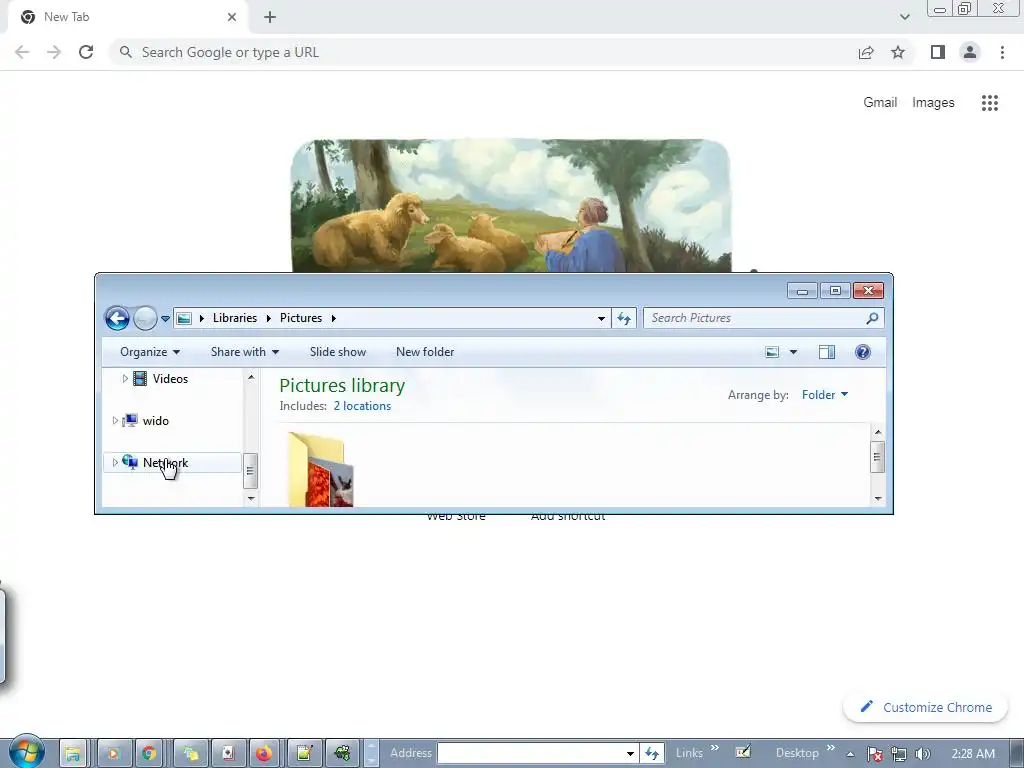Viewport: 1024px width, 768px height.
Task: Open Chrome's three-dot menu
Action: [x=1002, y=52]
